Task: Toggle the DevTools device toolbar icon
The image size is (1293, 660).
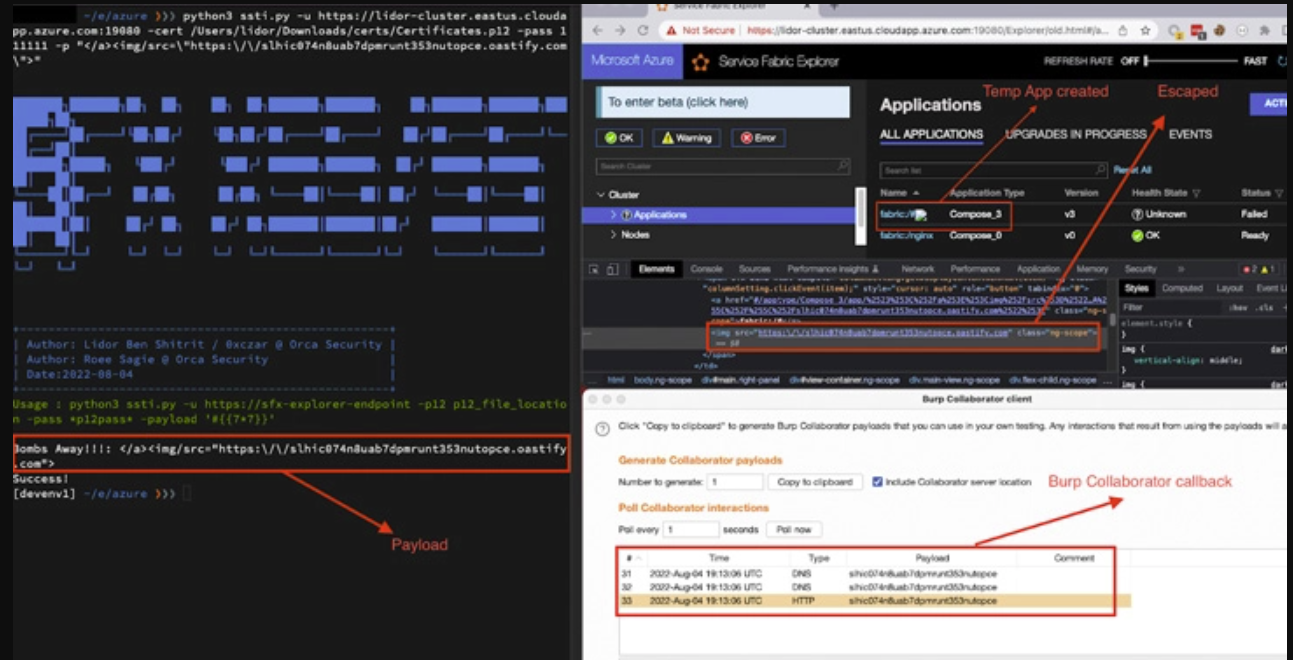Action: click(612, 269)
